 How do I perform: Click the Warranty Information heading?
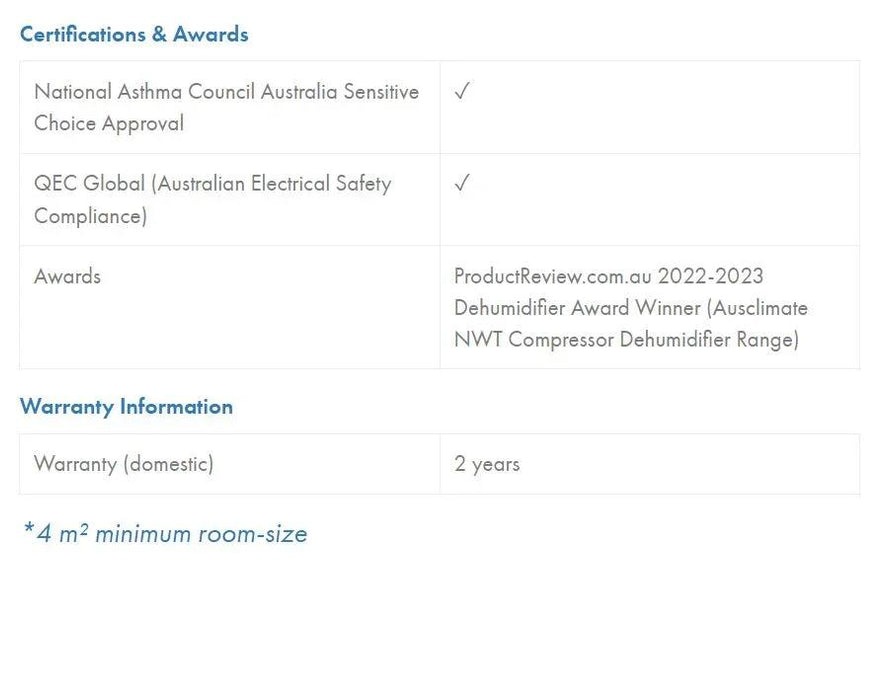pos(126,406)
